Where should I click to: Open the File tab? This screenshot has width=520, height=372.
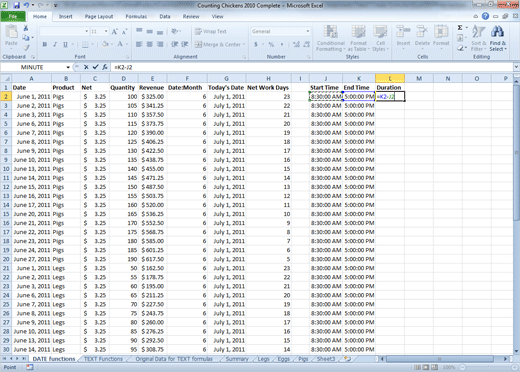(13, 16)
